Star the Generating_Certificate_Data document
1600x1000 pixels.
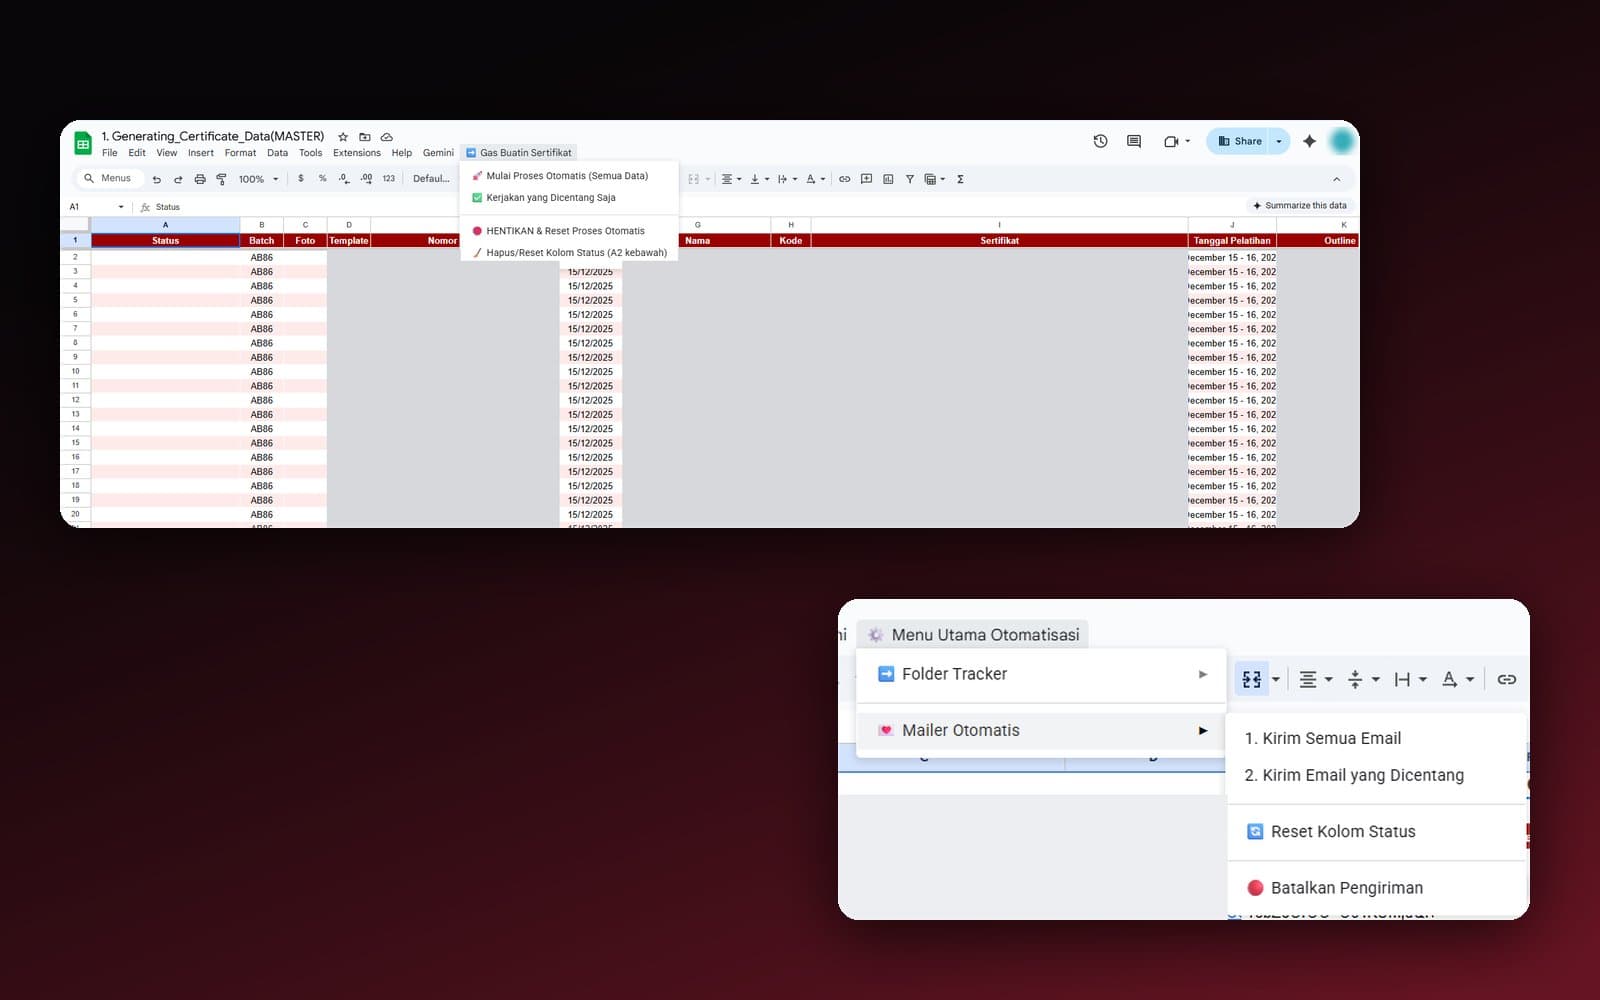pos(343,137)
